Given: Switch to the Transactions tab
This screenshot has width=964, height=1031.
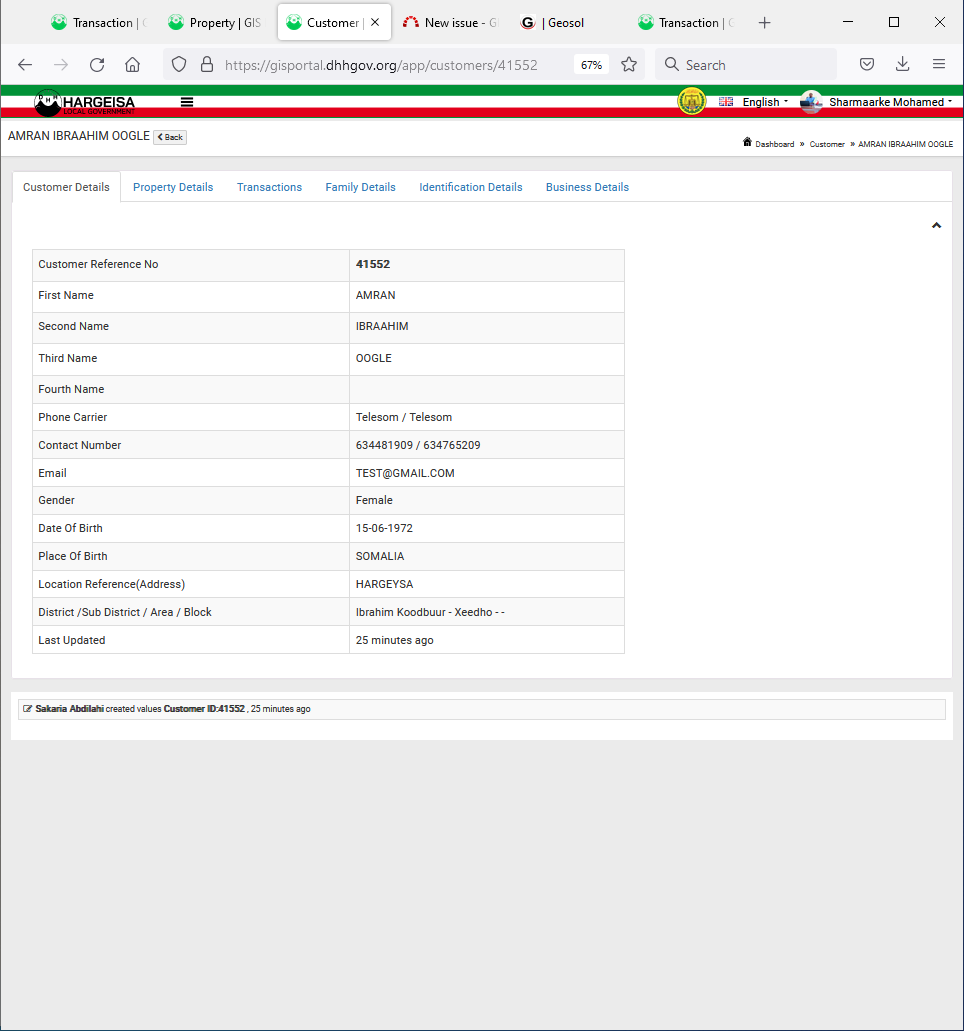Looking at the screenshot, I should (x=270, y=187).
